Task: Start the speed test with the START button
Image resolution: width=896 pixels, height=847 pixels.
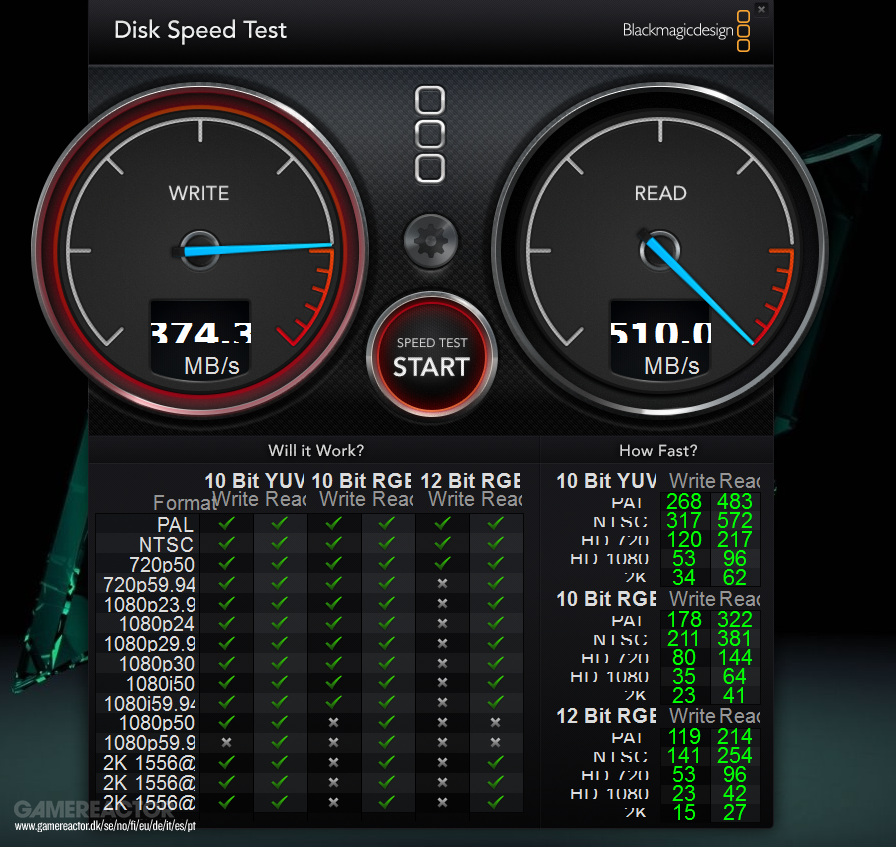Action: [x=430, y=356]
